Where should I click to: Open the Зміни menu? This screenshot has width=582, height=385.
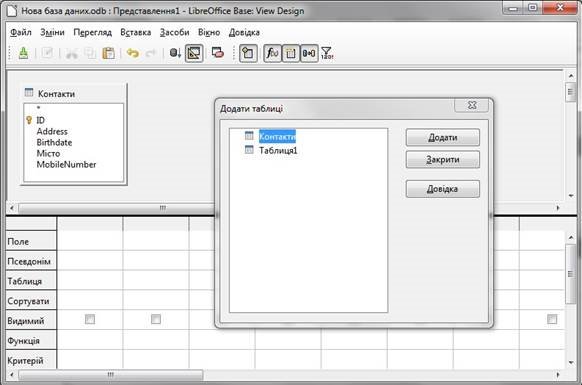pos(52,32)
